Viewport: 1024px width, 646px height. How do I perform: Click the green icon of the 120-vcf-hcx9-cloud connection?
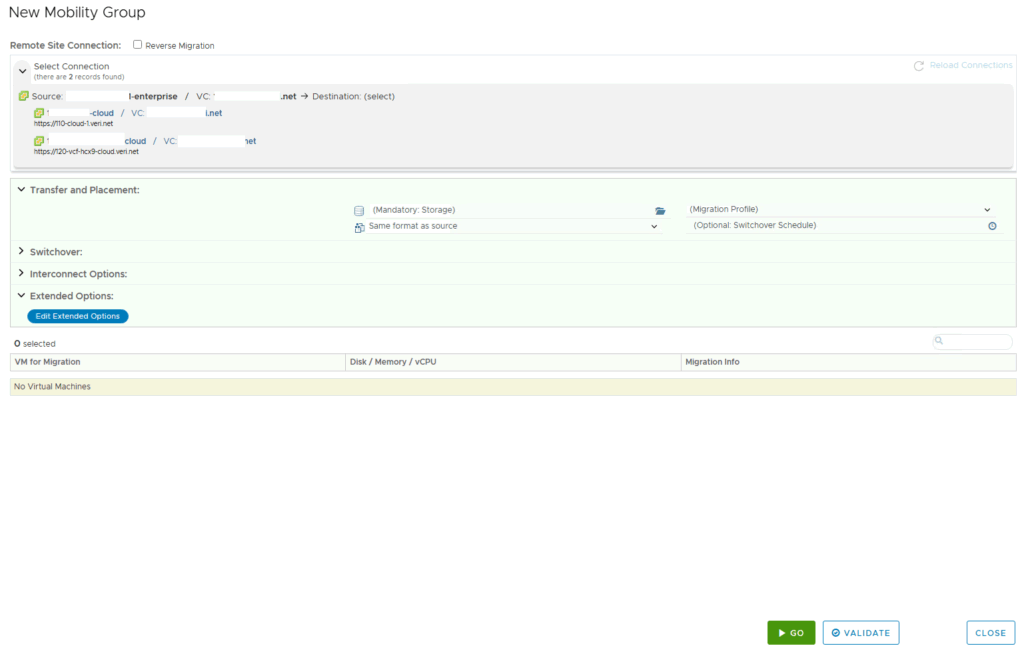(x=39, y=141)
